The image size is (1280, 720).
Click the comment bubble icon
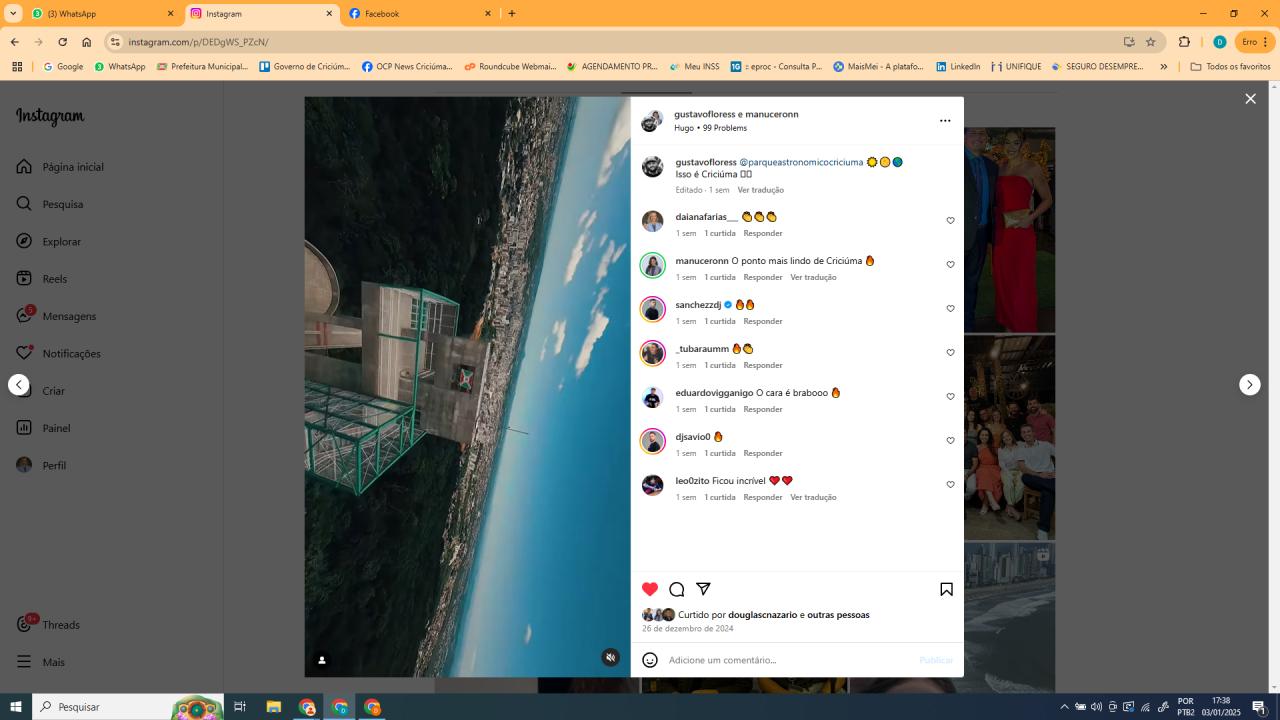point(677,589)
